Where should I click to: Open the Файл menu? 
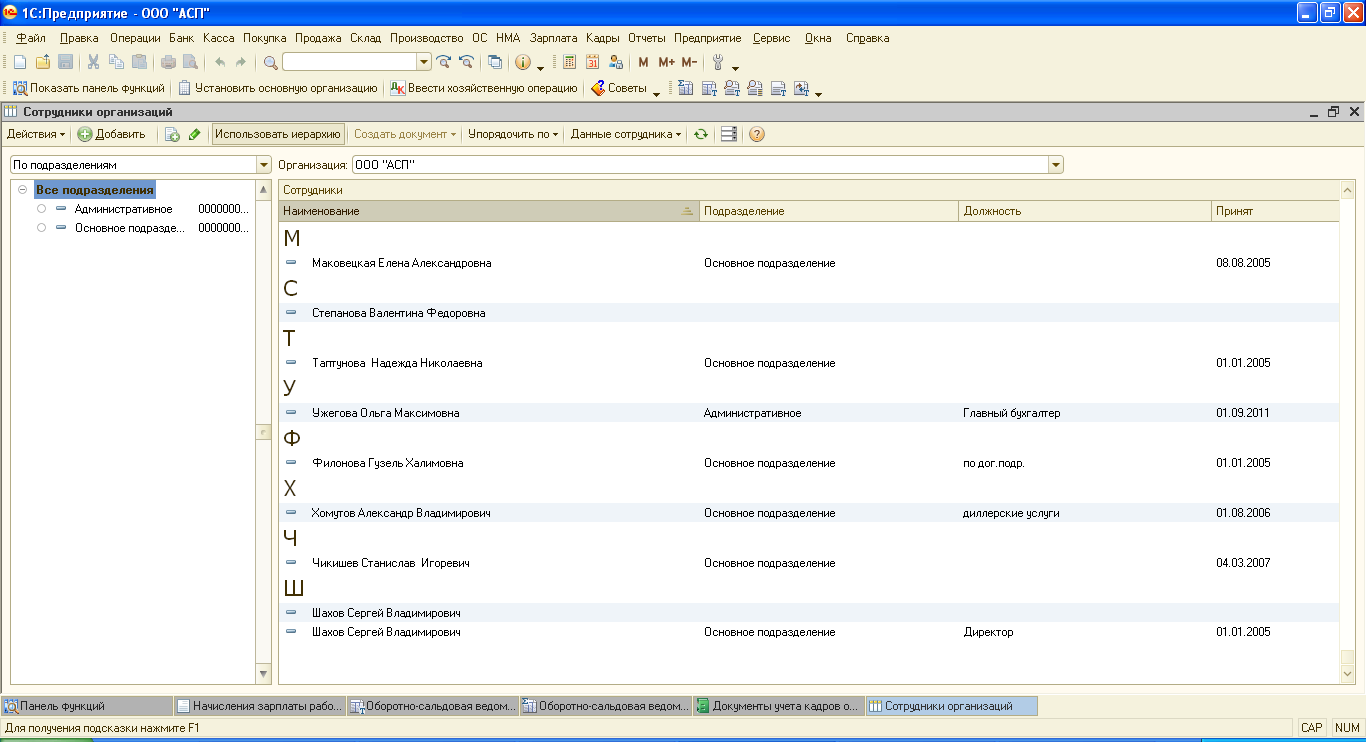(x=31, y=38)
